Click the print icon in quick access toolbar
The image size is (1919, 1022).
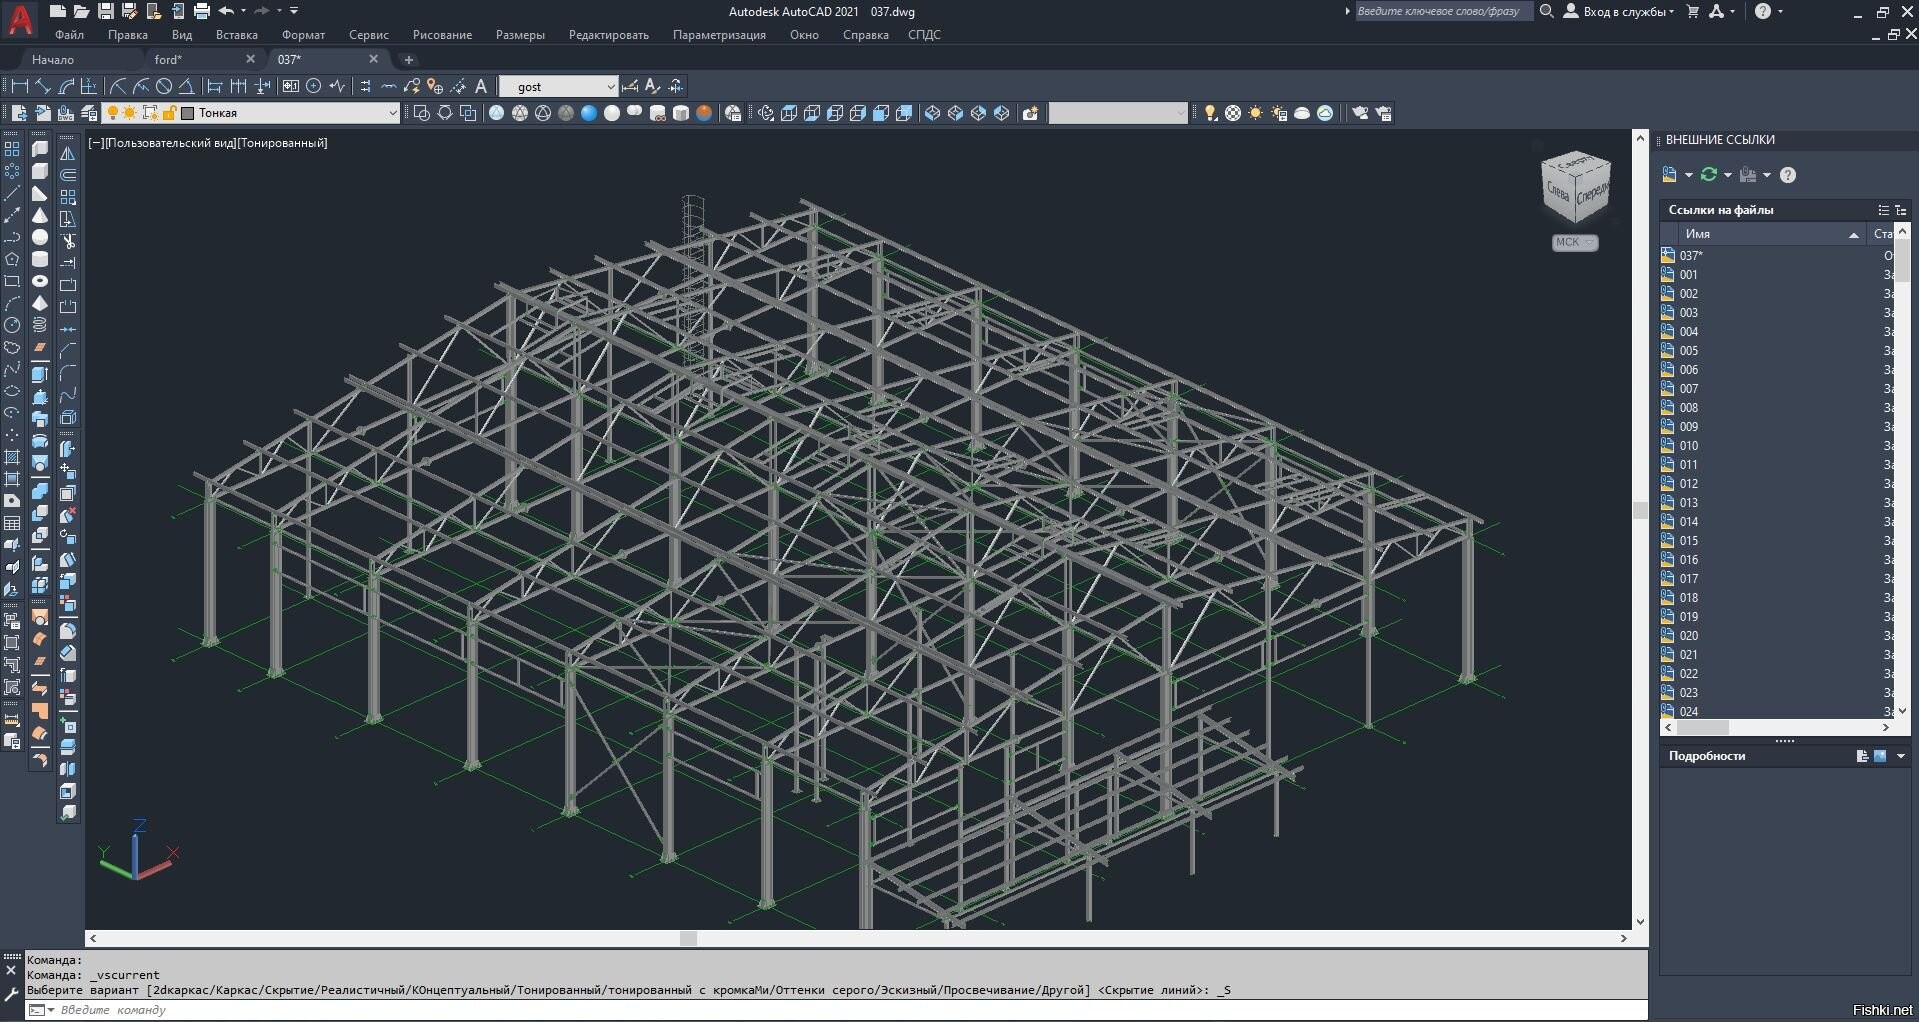click(201, 11)
